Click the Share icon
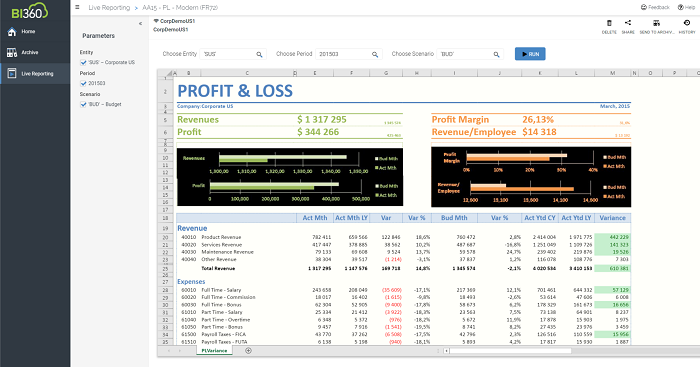Image resolution: width=700 pixels, height=367 pixels. point(628,23)
